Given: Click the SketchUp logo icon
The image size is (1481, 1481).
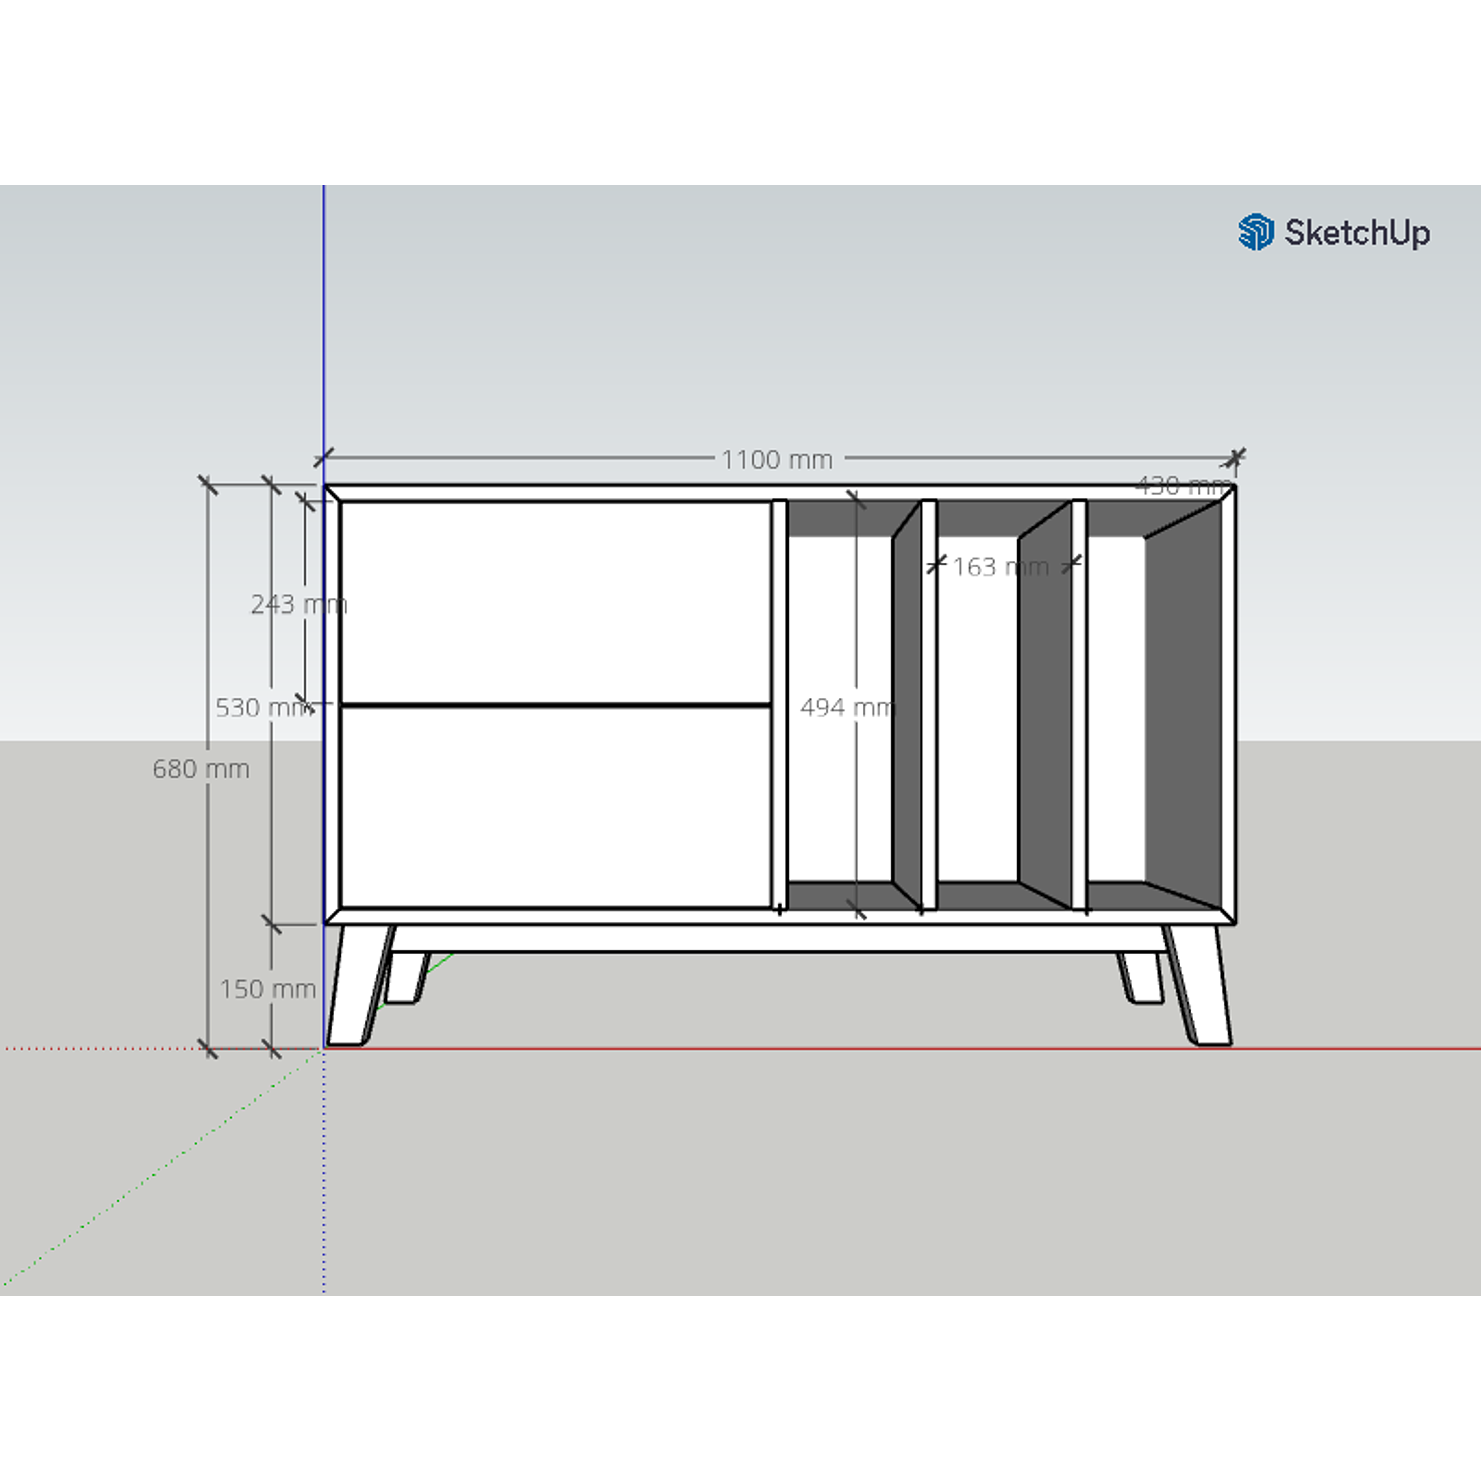Looking at the screenshot, I should coord(1255,232).
